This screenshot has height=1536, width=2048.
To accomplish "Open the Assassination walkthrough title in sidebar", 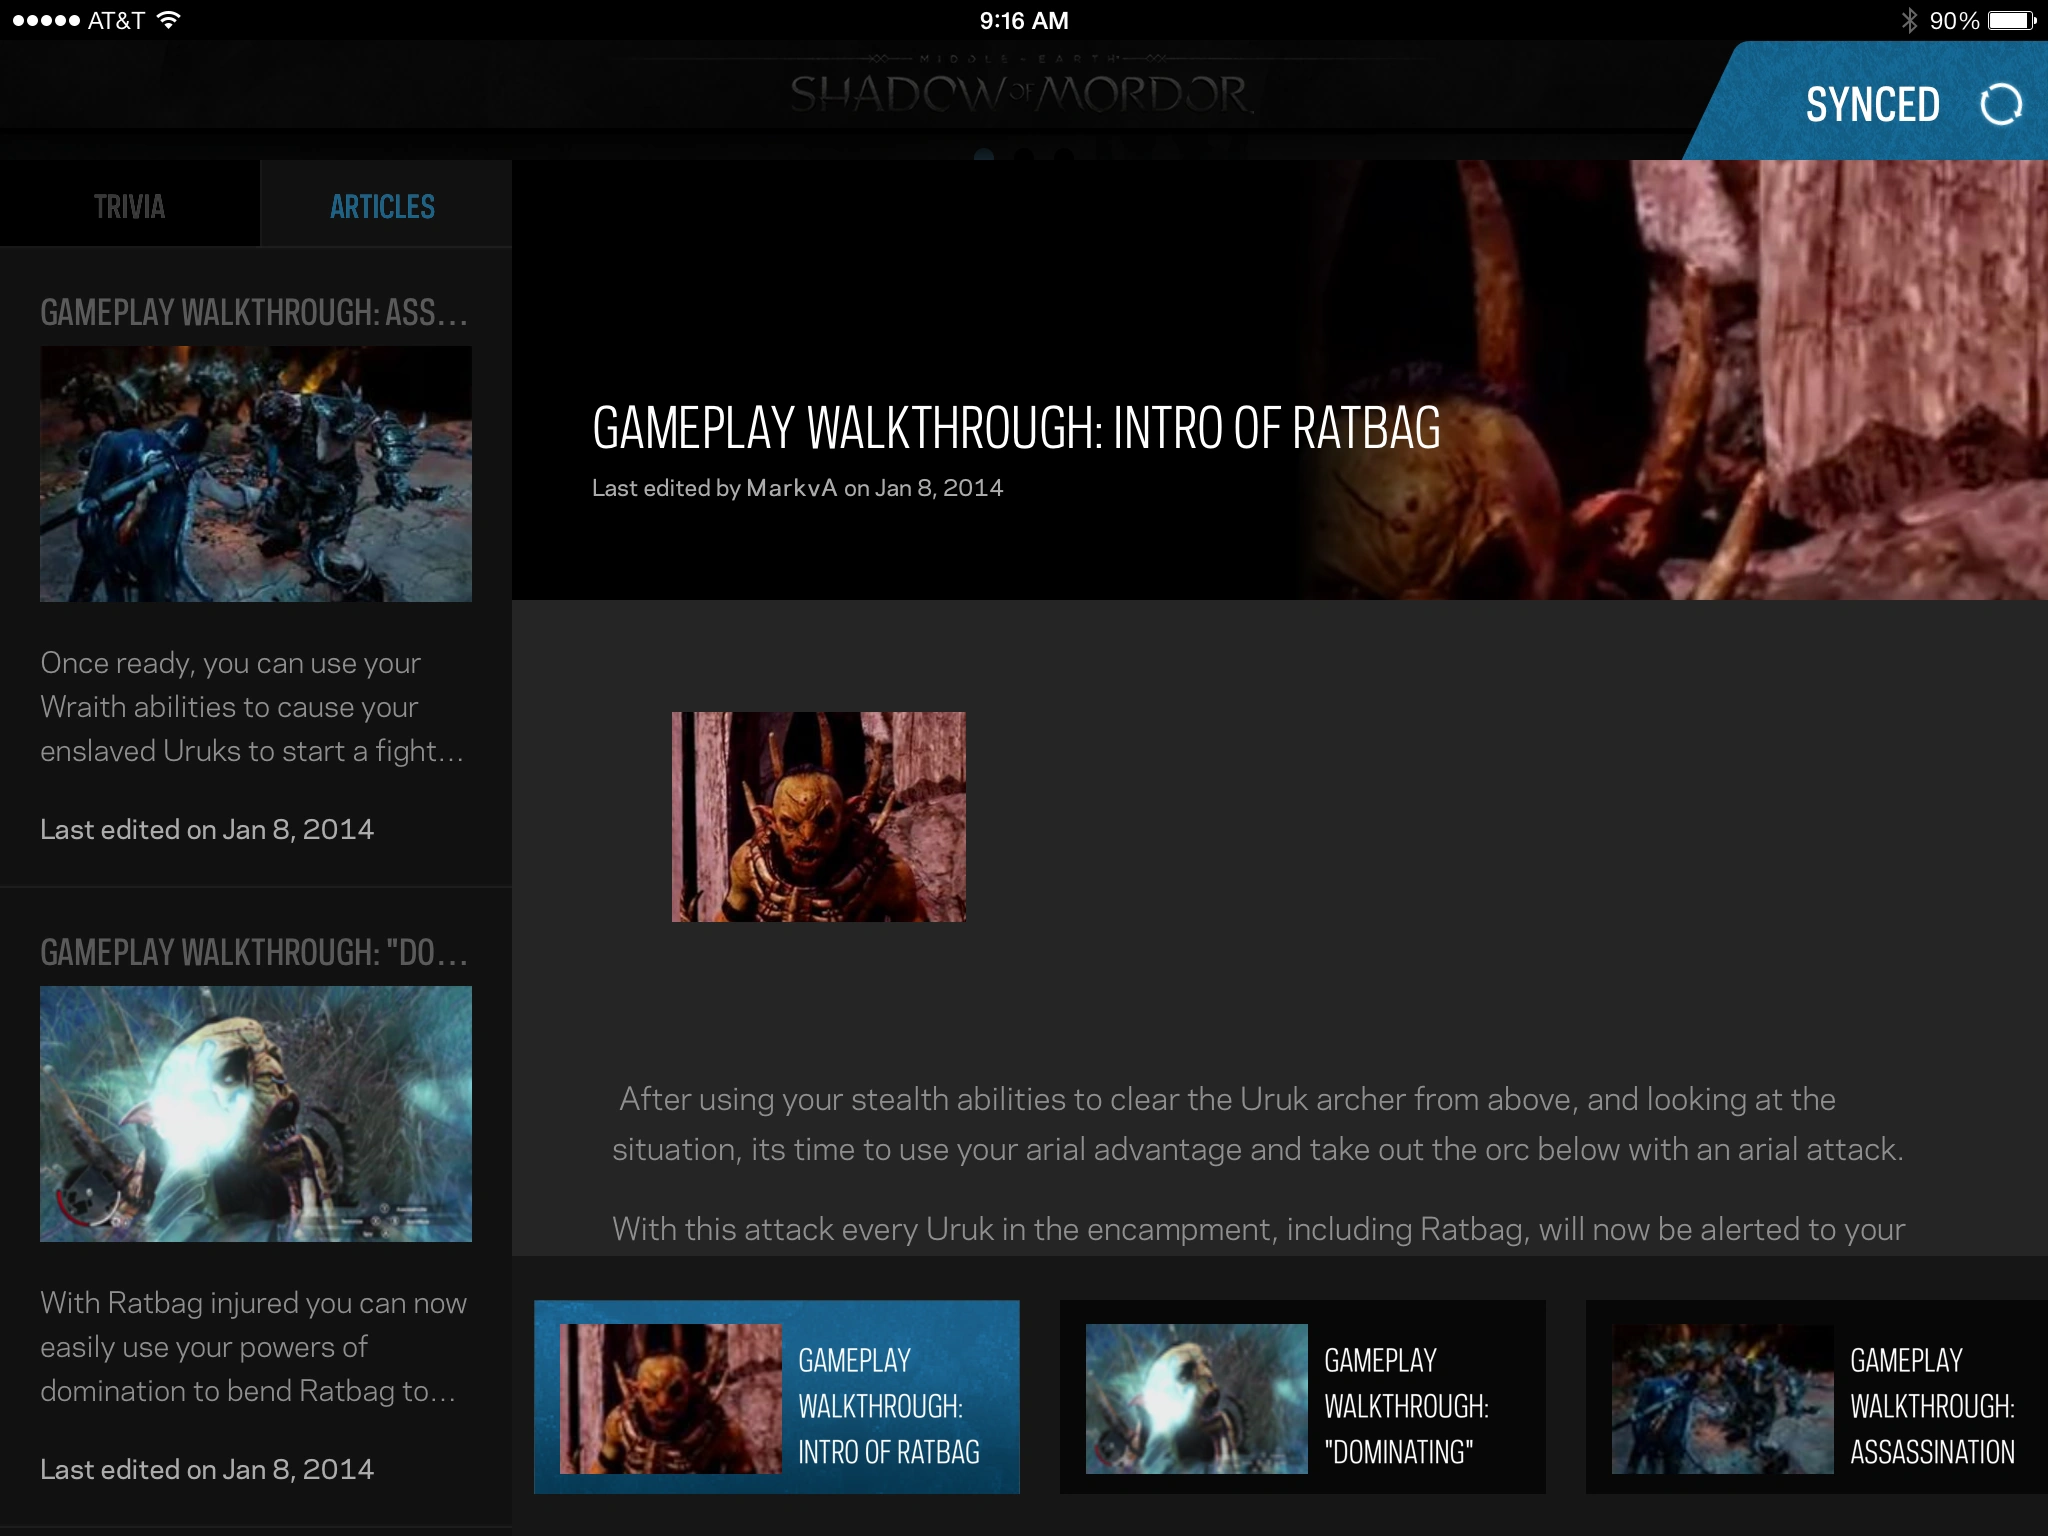I will [x=254, y=313].
